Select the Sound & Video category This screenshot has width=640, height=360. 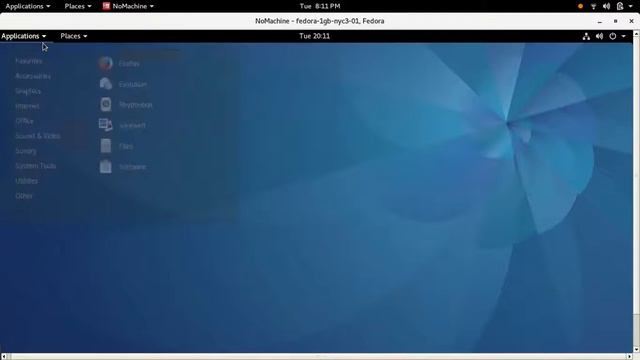coord(38,136)
